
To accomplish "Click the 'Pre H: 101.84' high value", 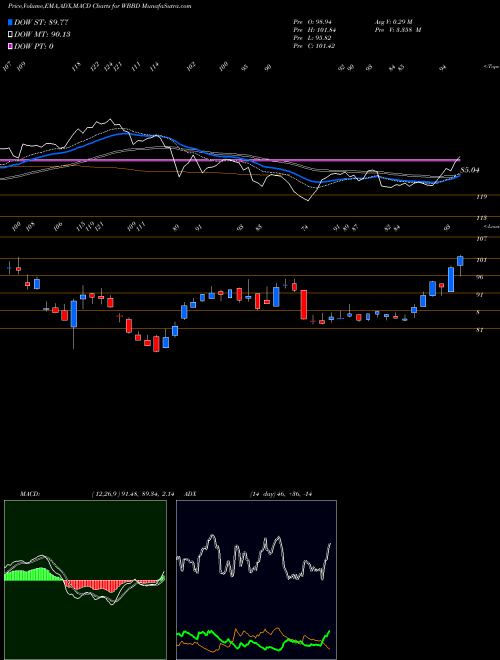I will click(x=315, y=30).
